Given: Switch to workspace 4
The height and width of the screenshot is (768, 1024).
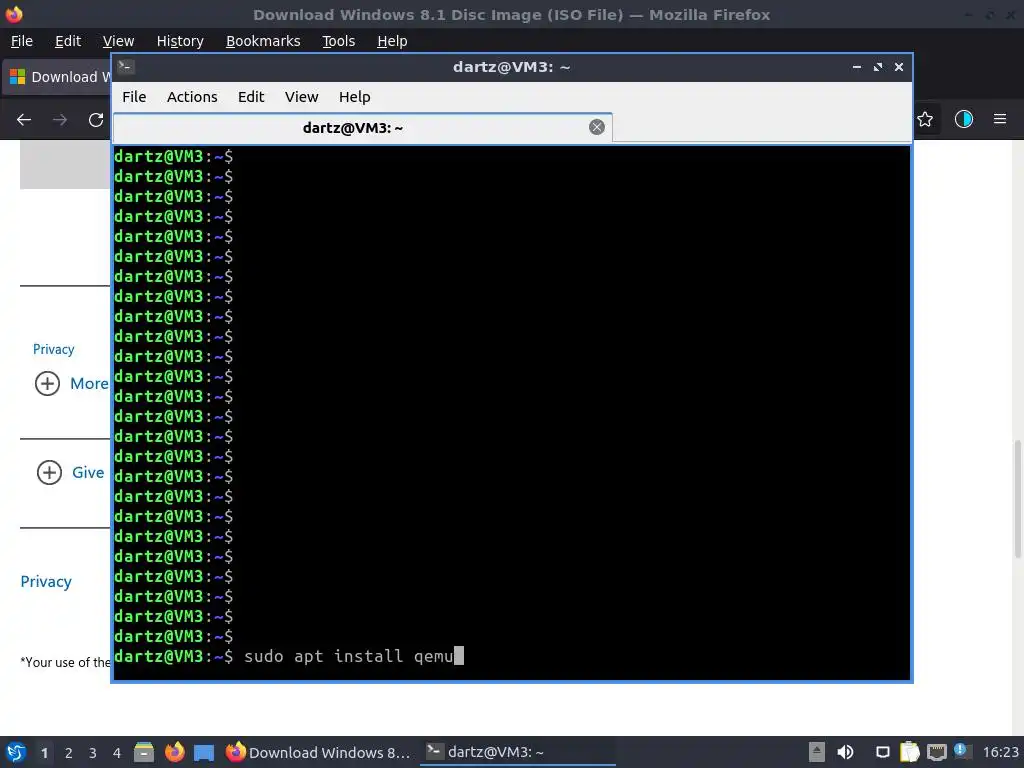Looking at the screenshot, I should [117, 753].
